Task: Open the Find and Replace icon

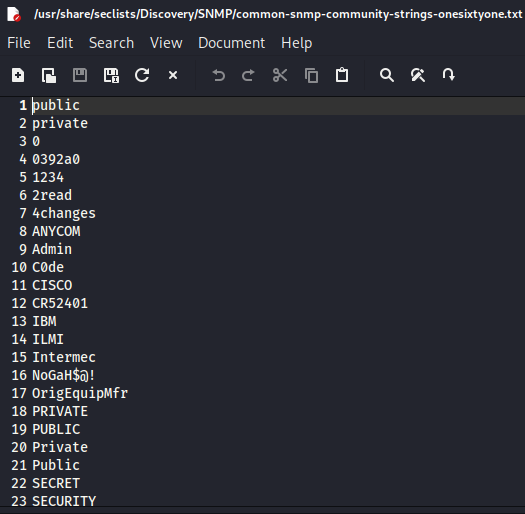Action: 418,75
